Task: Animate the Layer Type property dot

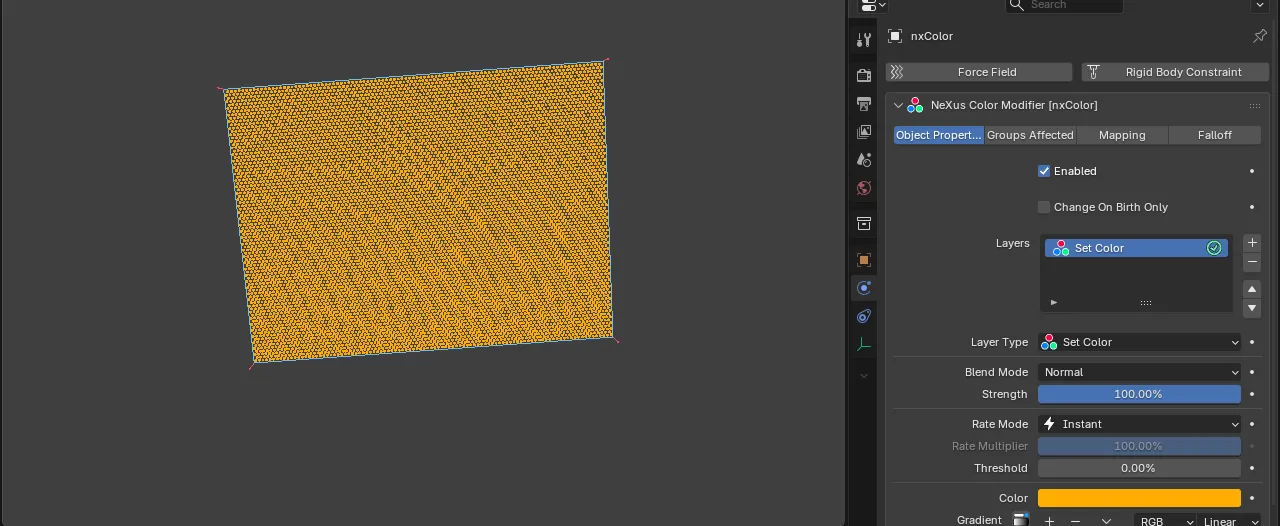Action: coord(1252,342)
